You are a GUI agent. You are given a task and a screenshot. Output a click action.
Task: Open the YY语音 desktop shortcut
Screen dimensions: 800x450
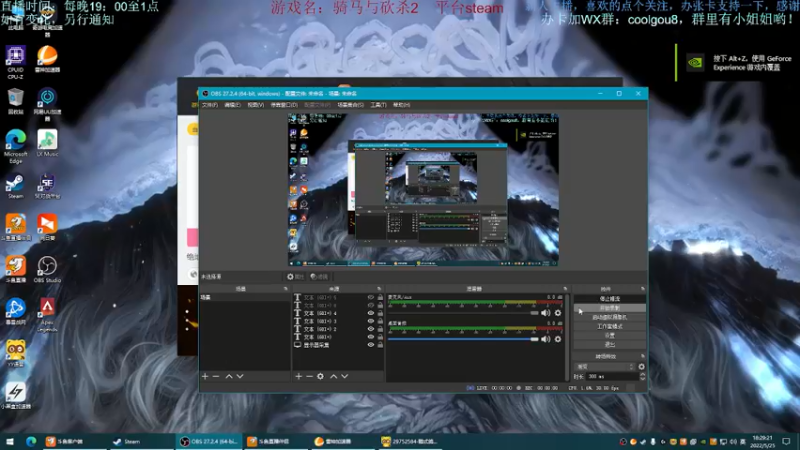click(15, 354)
